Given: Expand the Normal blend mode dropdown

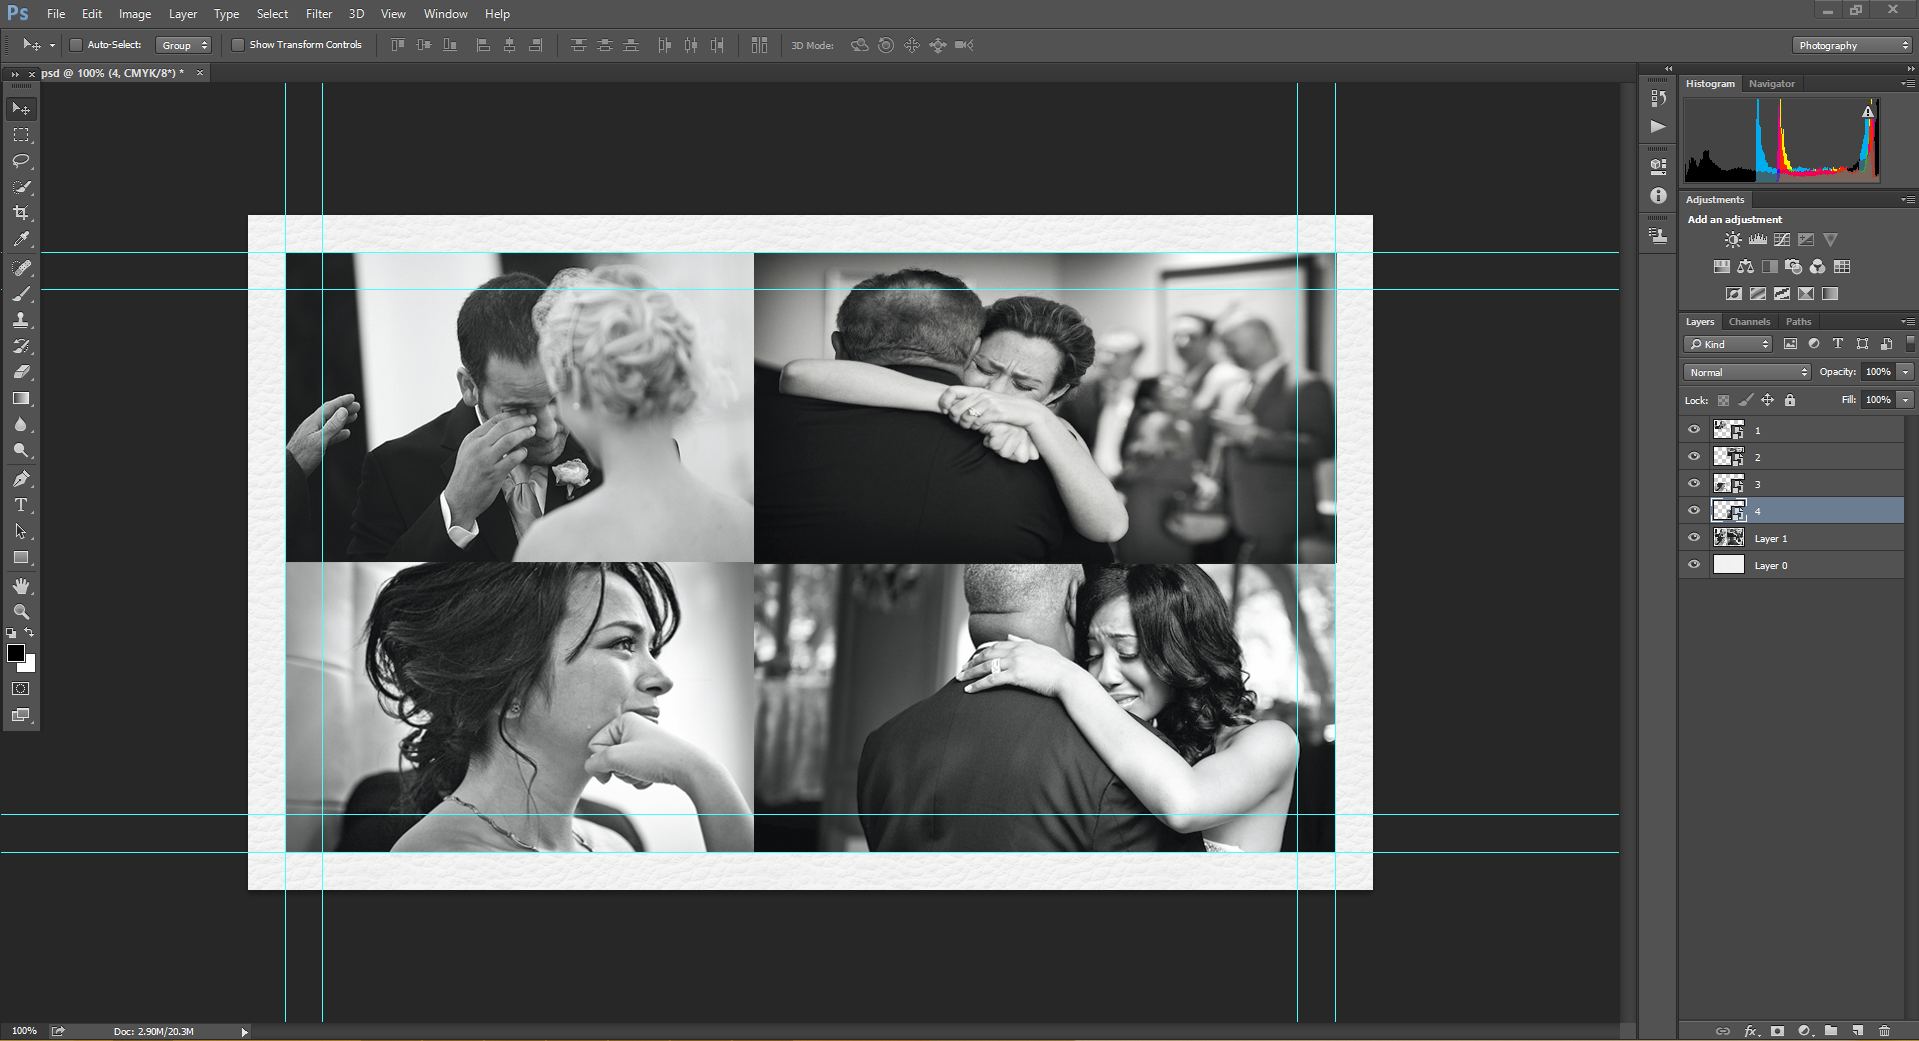Looking at the screenshot, I should click(x=1747, y=372).
